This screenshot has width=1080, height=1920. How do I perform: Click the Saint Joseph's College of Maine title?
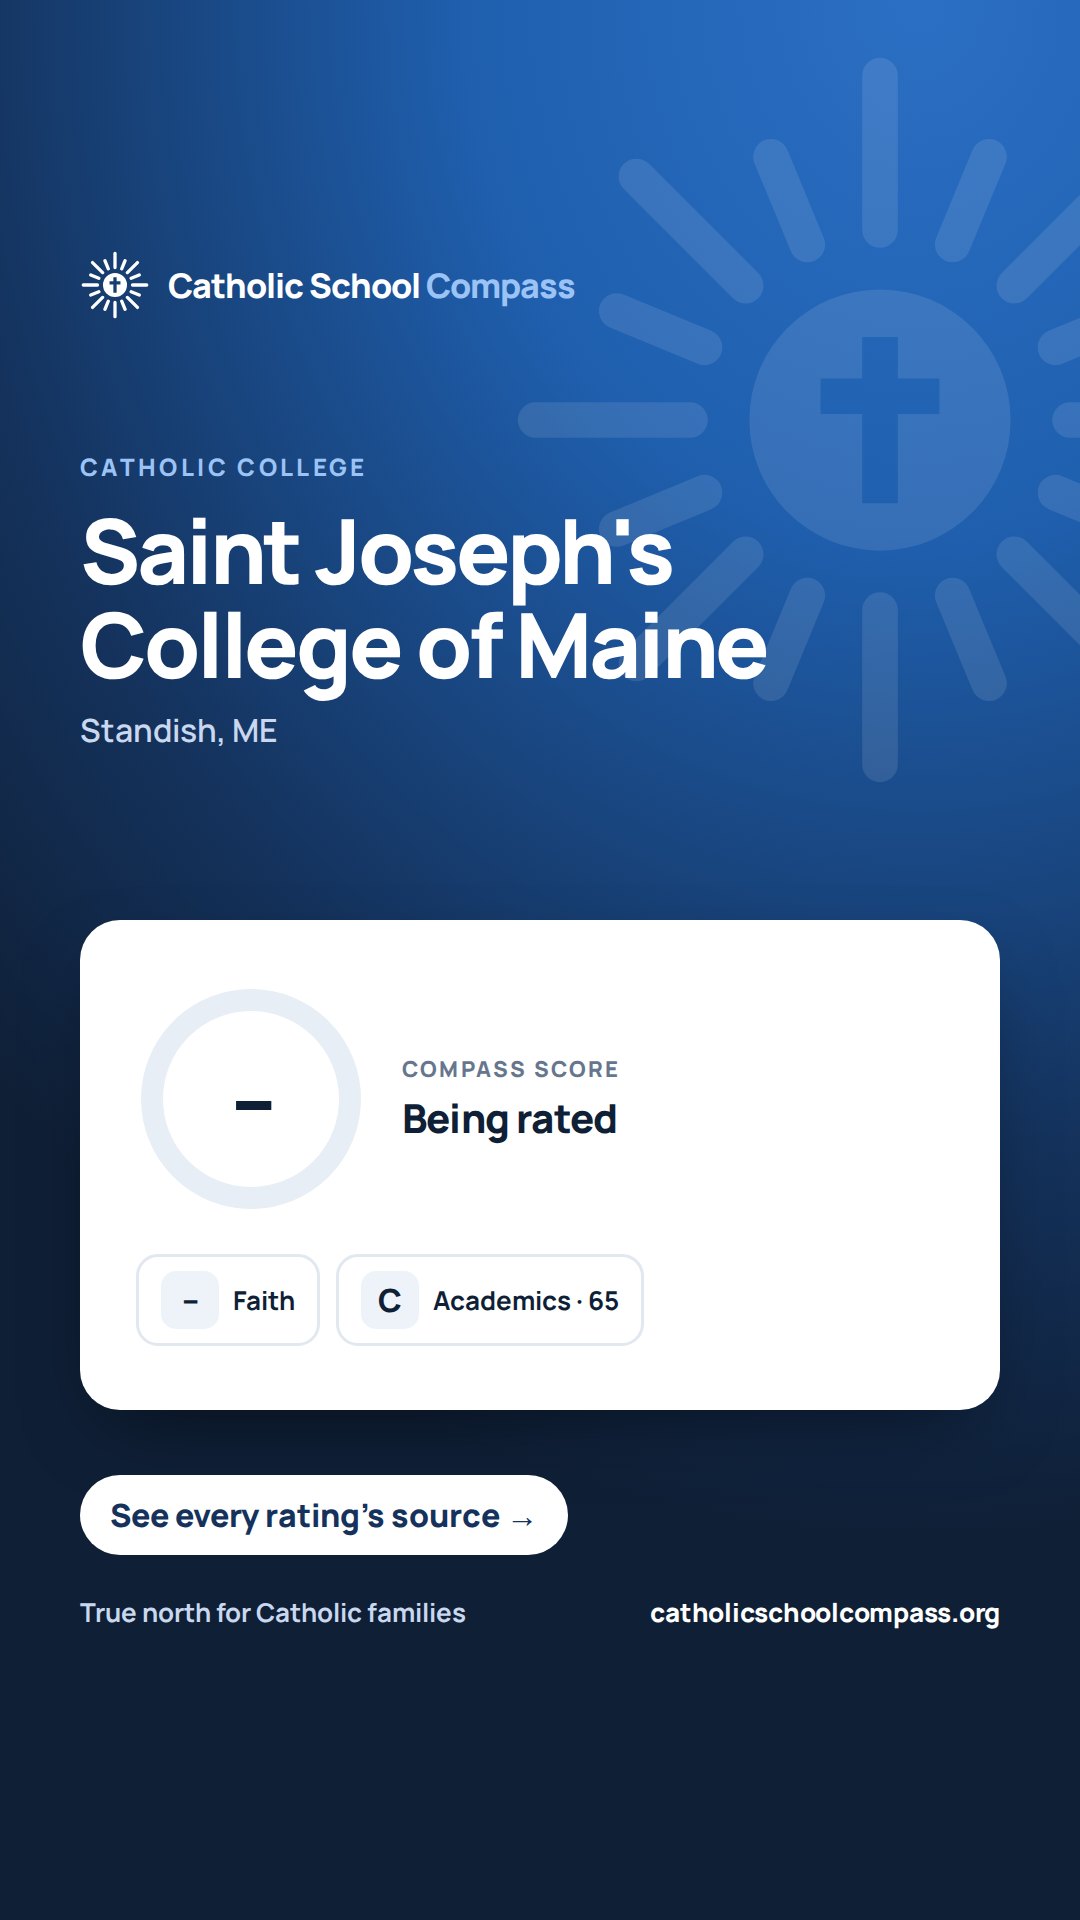(424, 600)
